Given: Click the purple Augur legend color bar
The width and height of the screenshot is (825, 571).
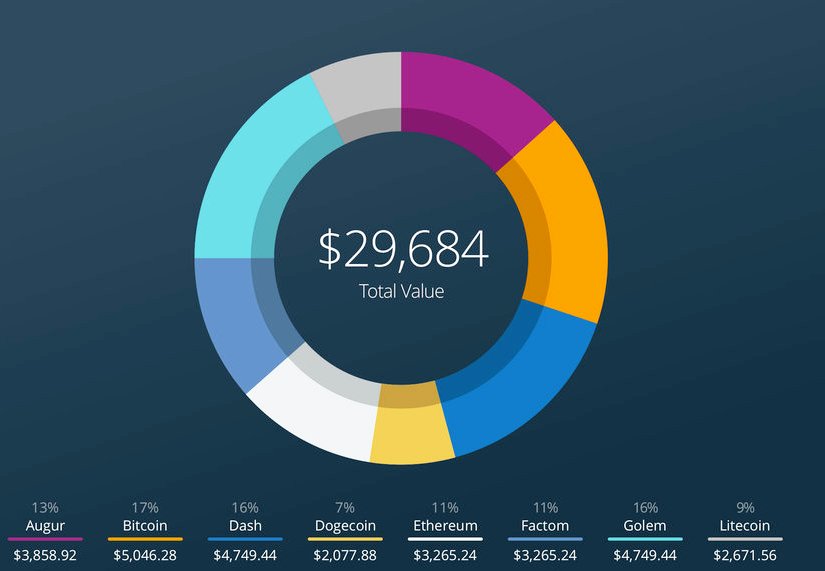Looking at the screenshot, I should click(x=45, y=539).
